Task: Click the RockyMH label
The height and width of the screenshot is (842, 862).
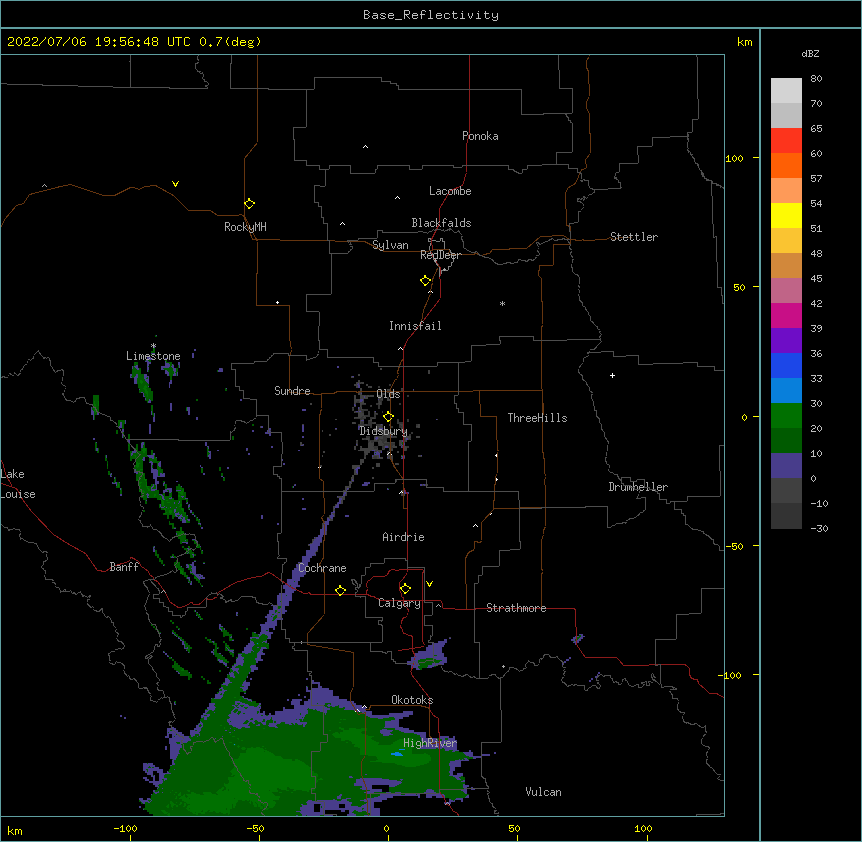Action: click(245, 226)
